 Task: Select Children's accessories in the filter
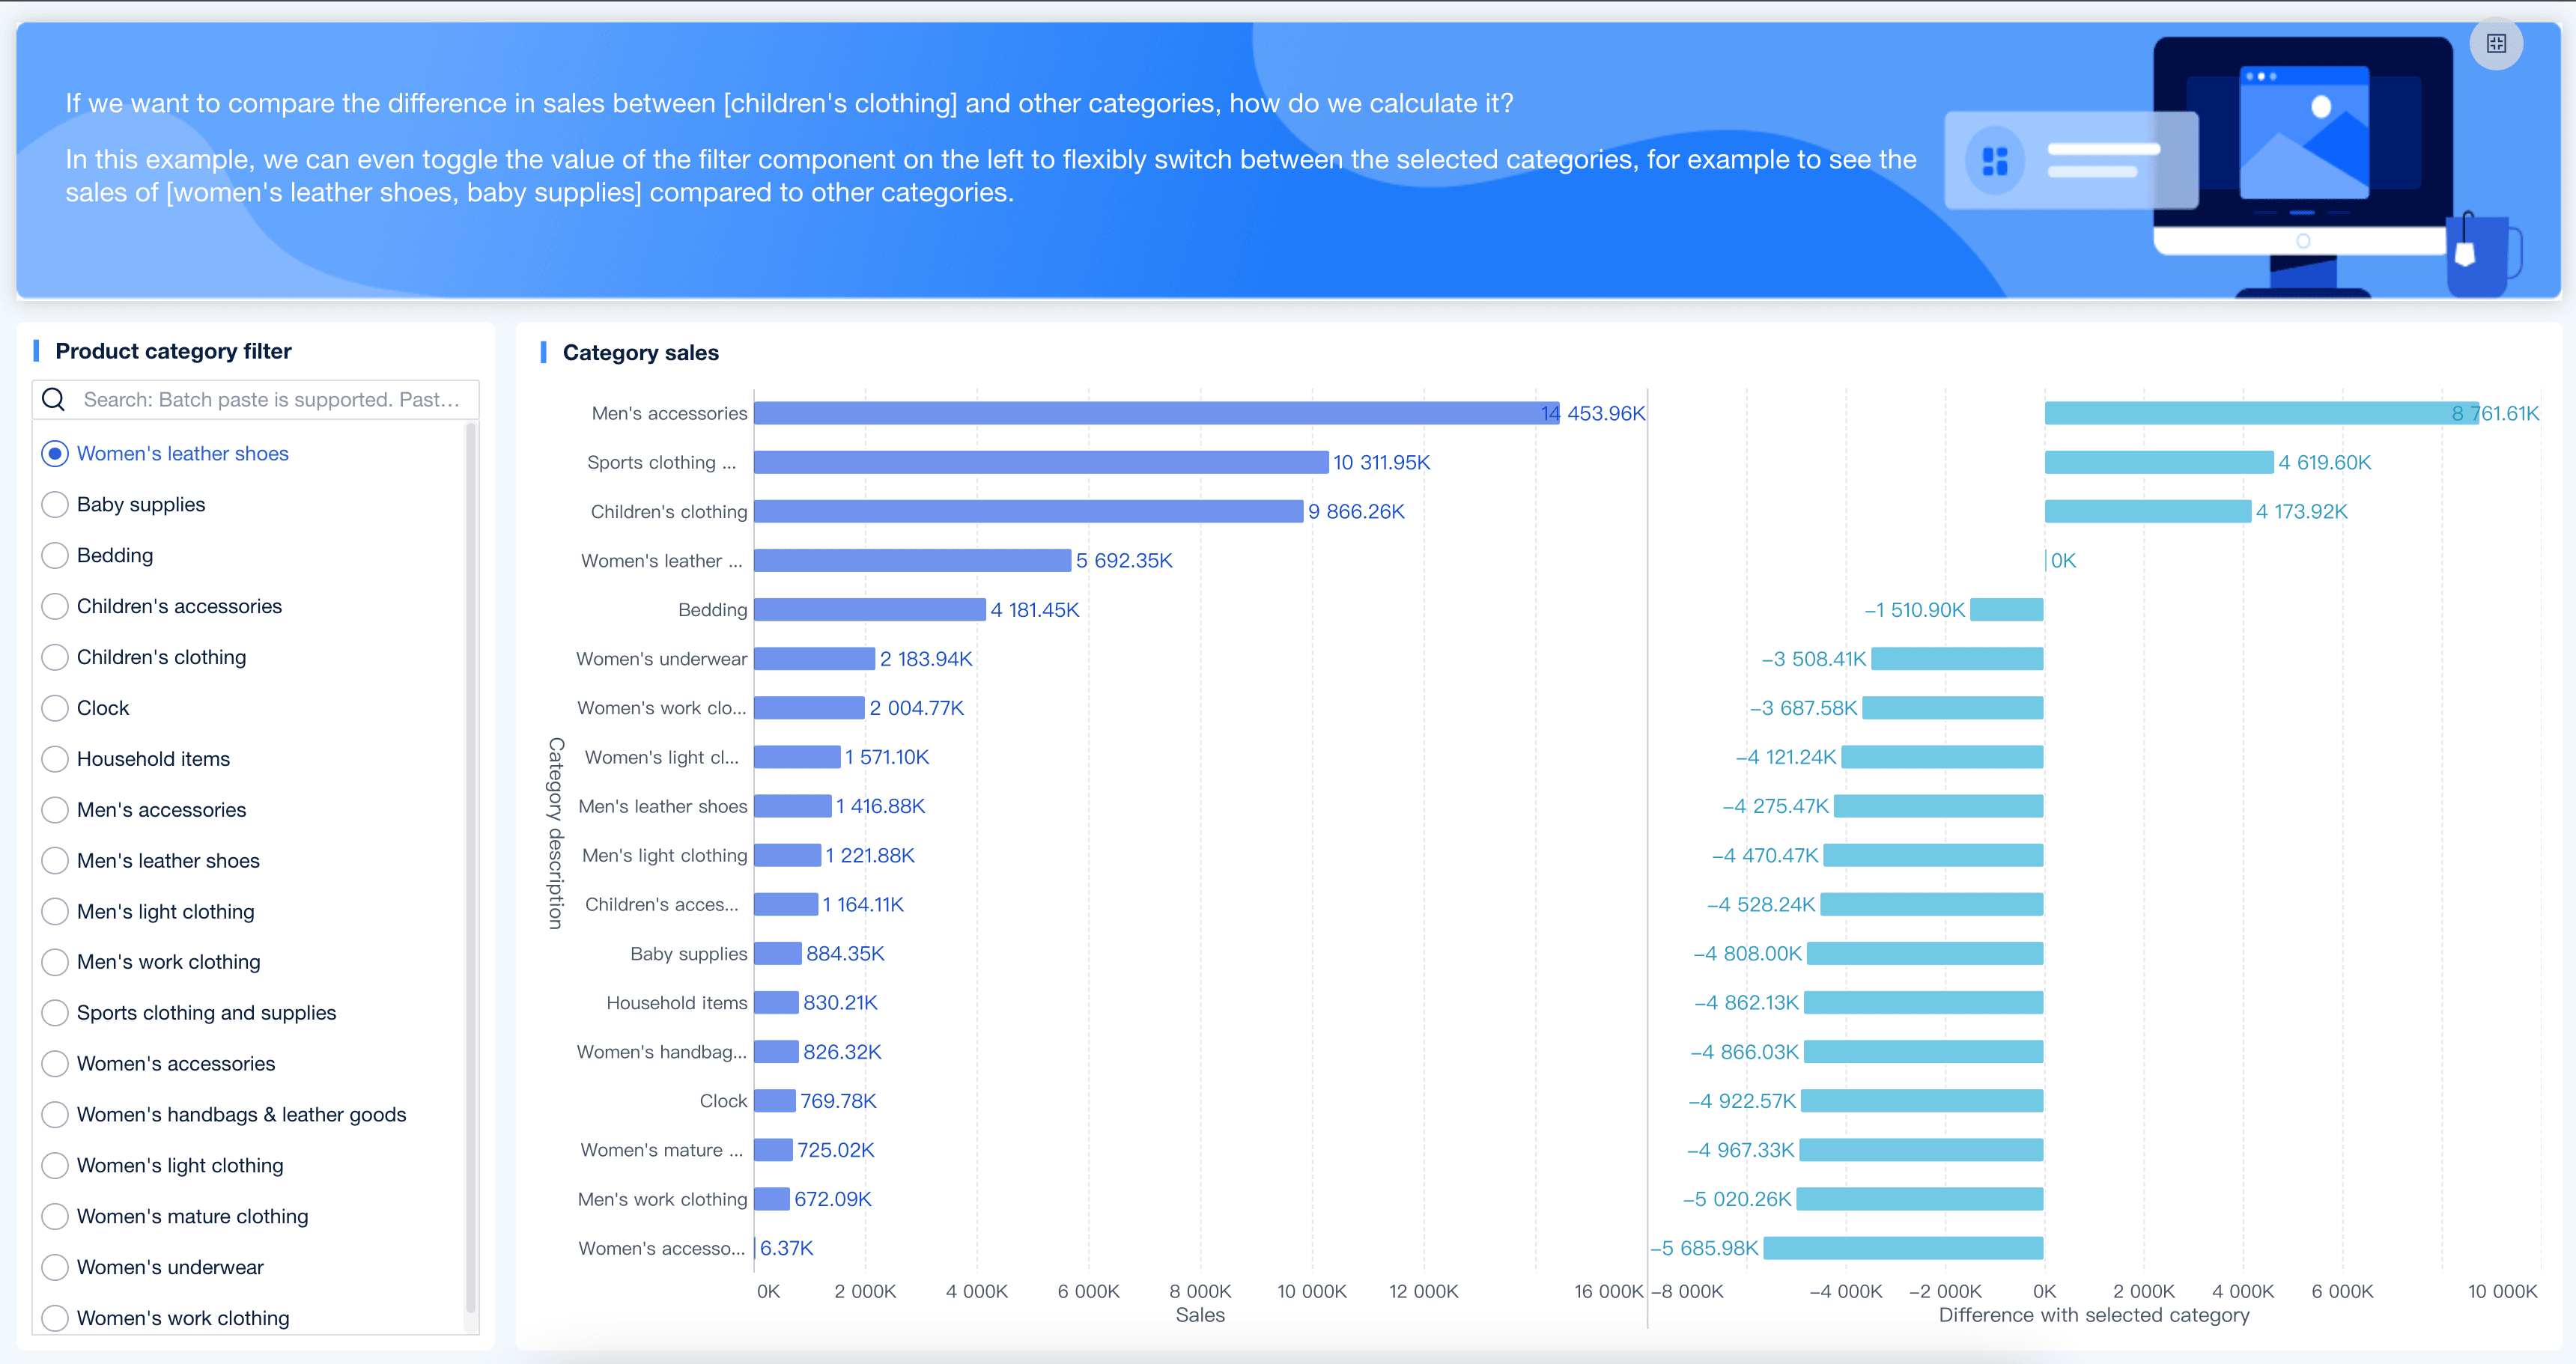click(56, 607)
